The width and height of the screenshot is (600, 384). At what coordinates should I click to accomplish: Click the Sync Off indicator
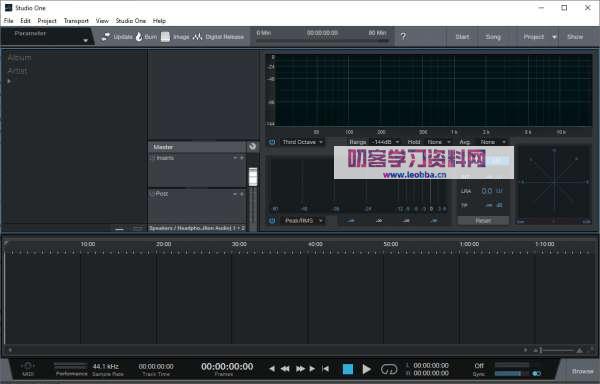coord(479,366)
